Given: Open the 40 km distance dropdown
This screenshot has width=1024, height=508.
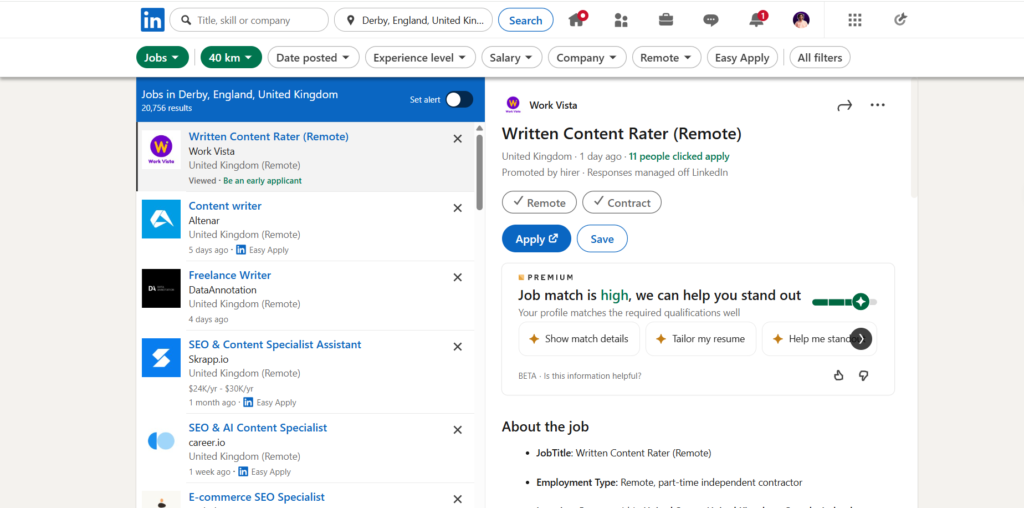Looking at the screenshot, I should coord(231,57).
